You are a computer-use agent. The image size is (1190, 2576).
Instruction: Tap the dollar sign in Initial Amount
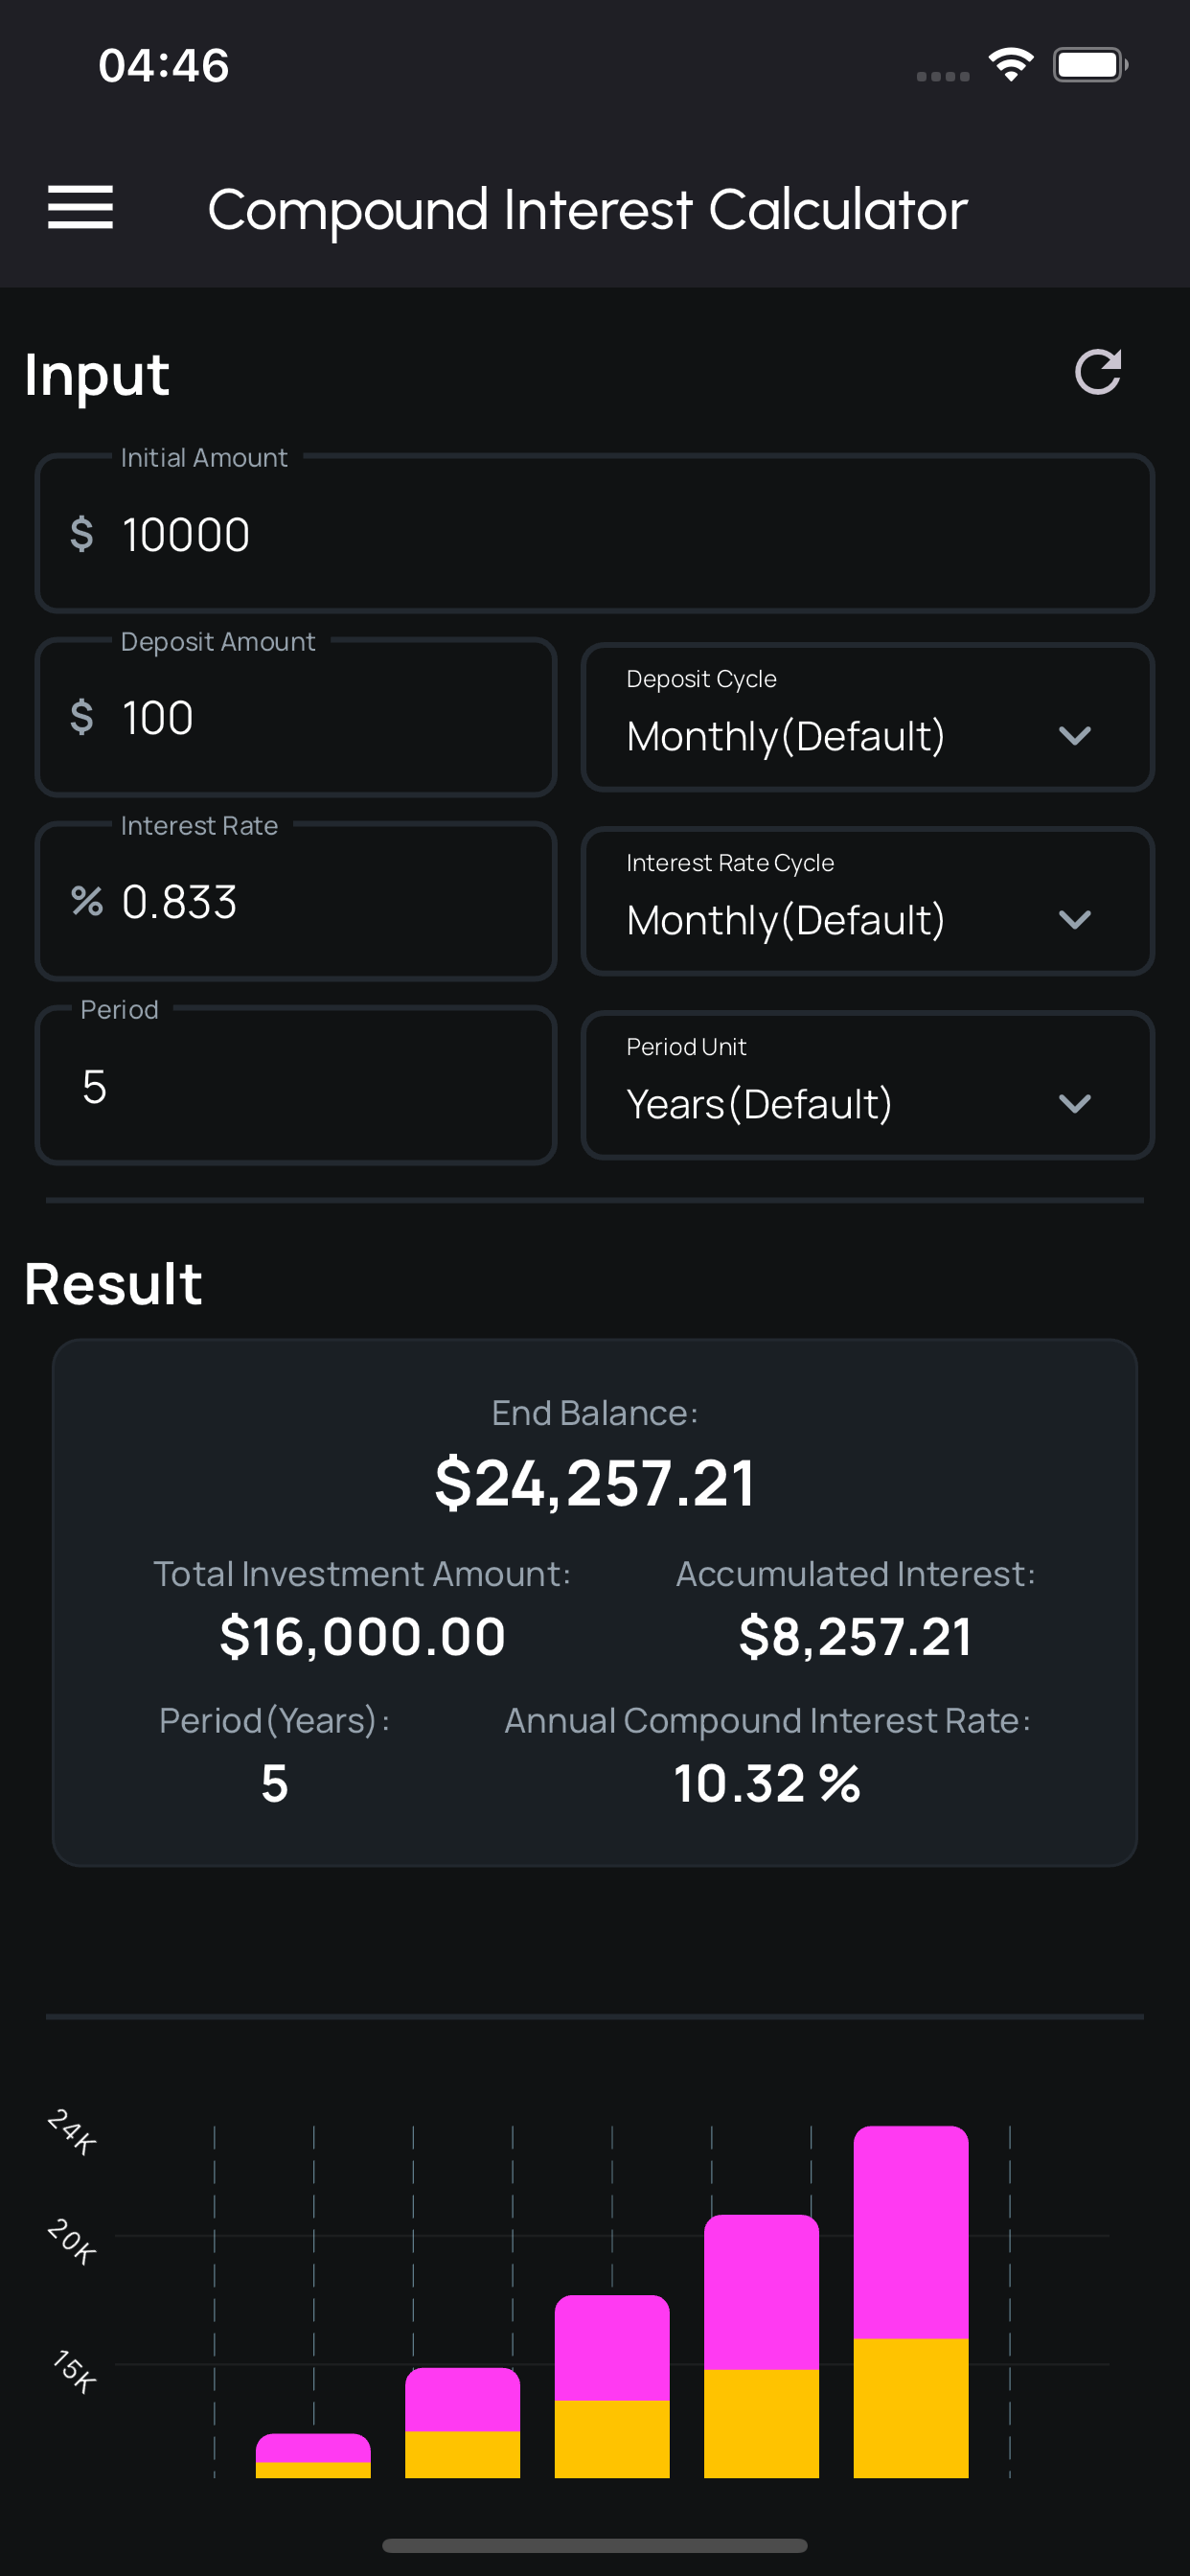tap(82, 534)
